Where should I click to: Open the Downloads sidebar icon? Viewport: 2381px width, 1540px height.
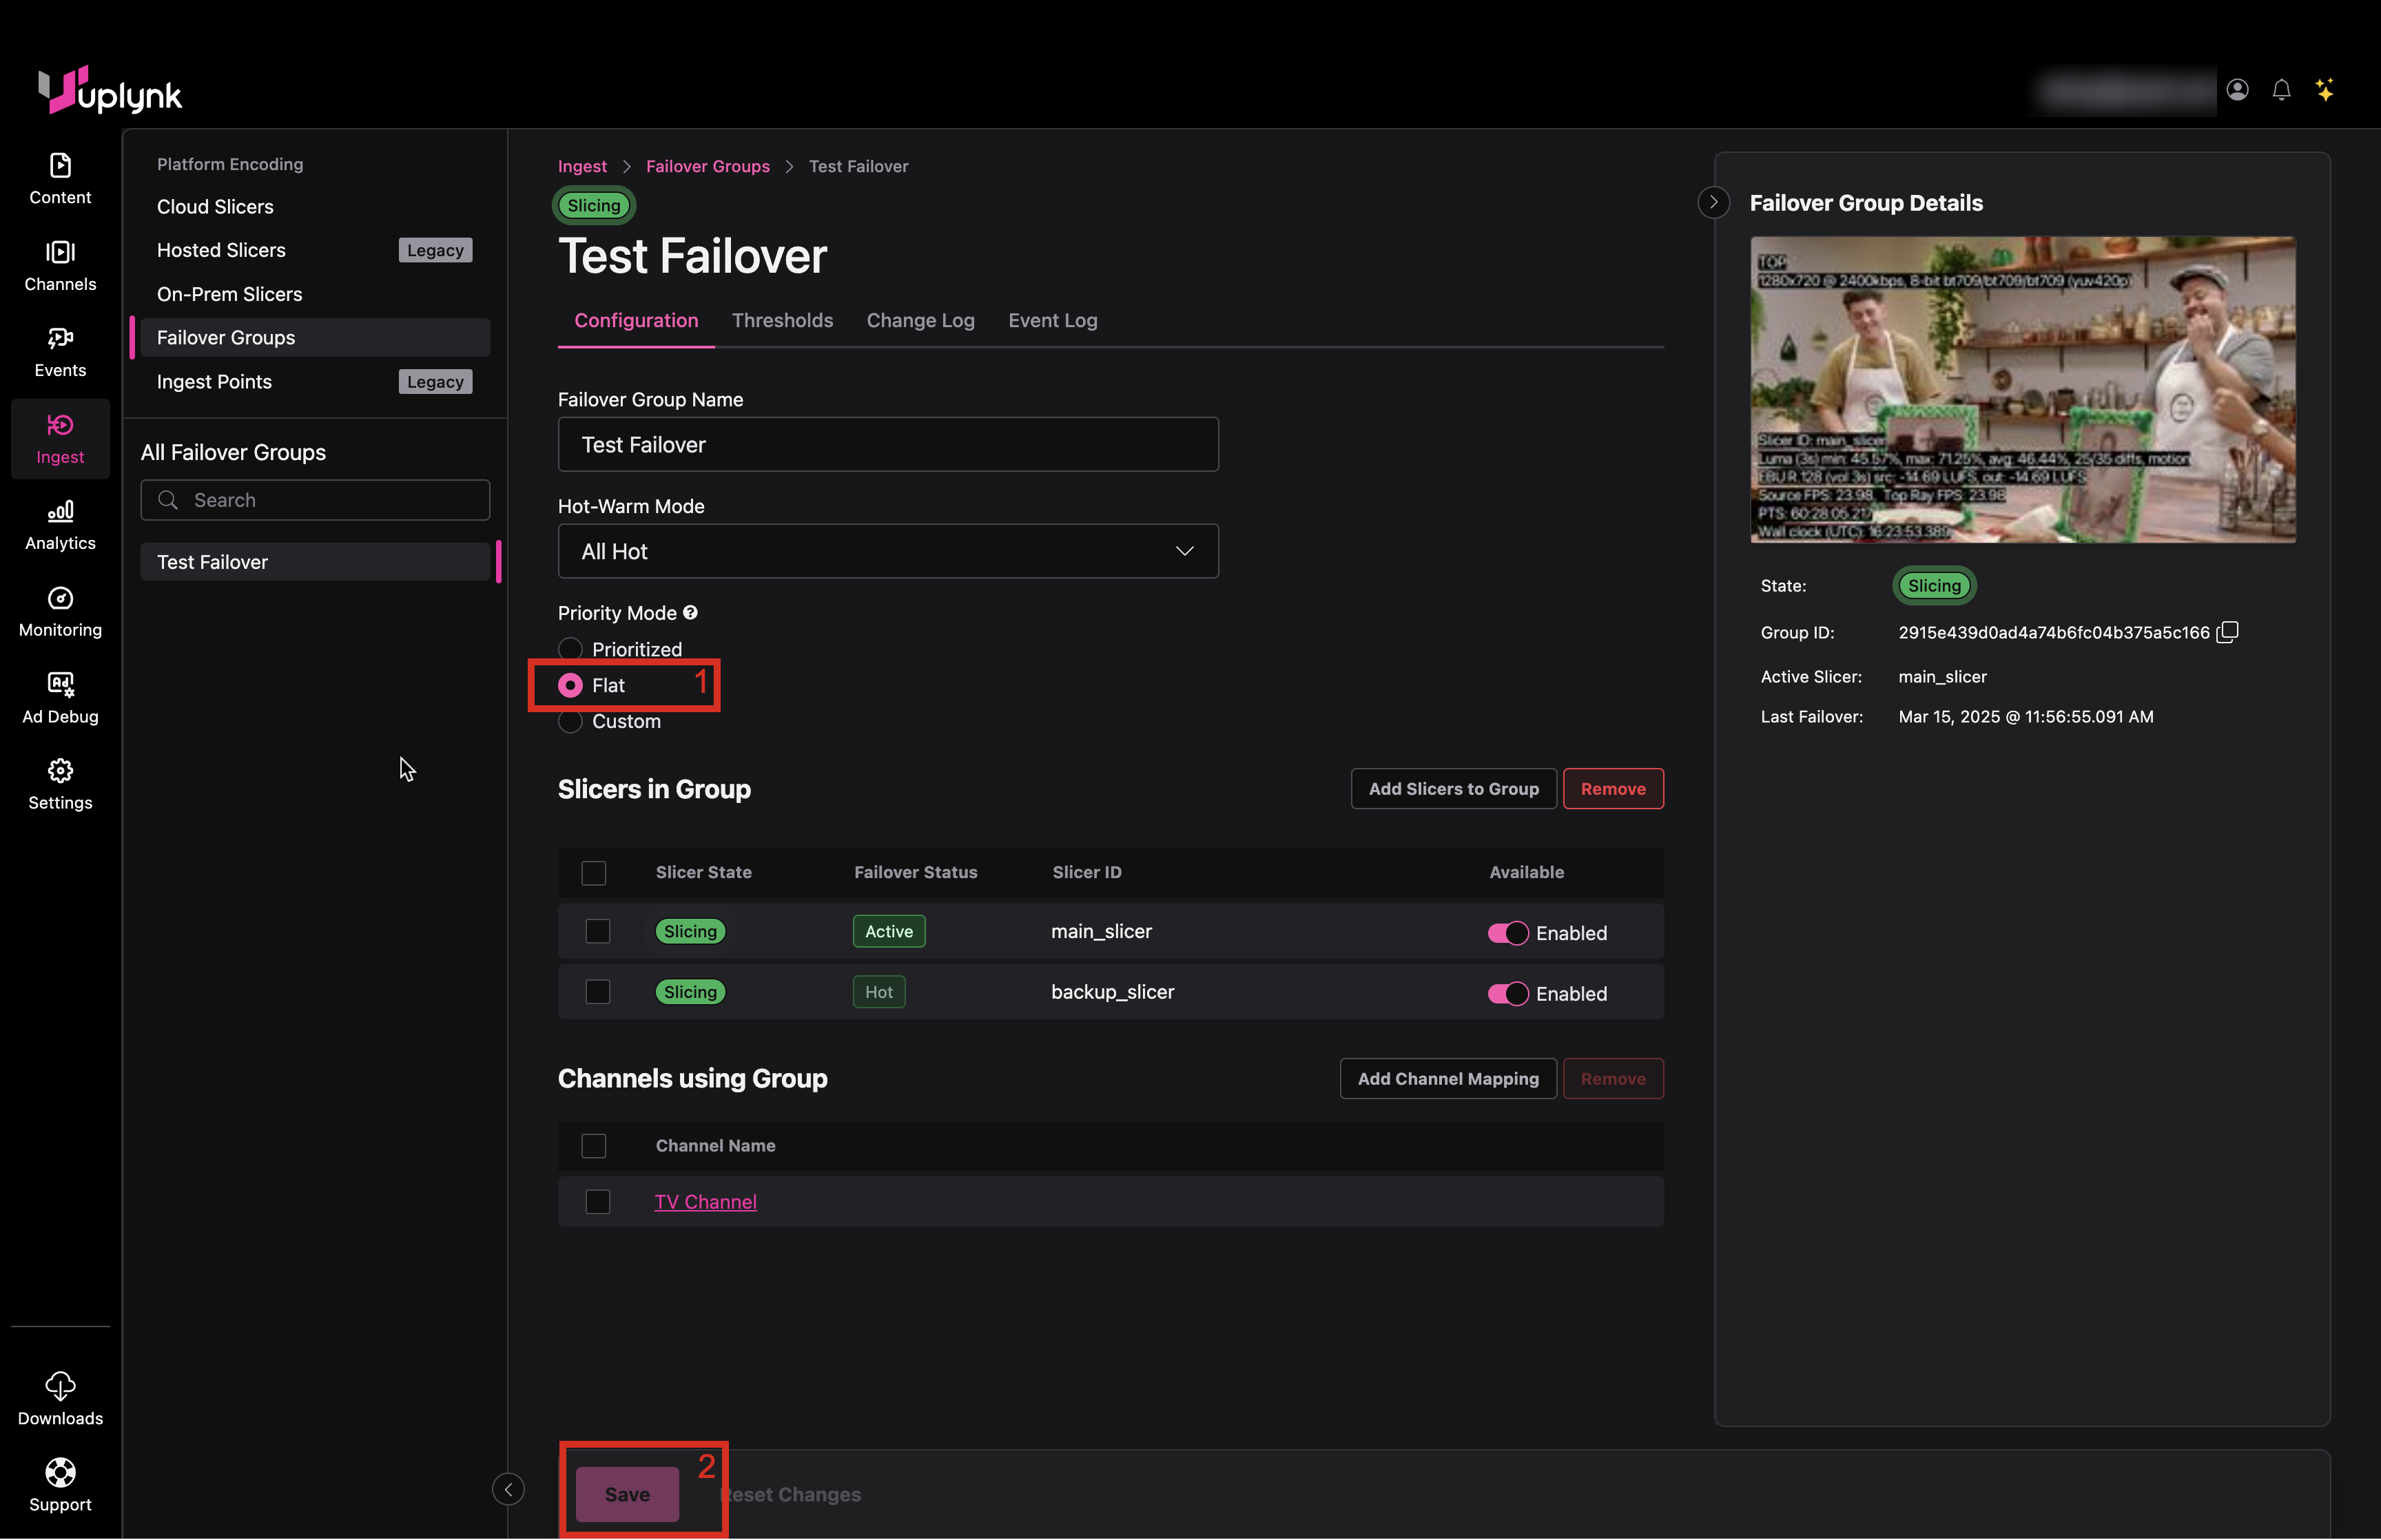[x=60, y=1398]
